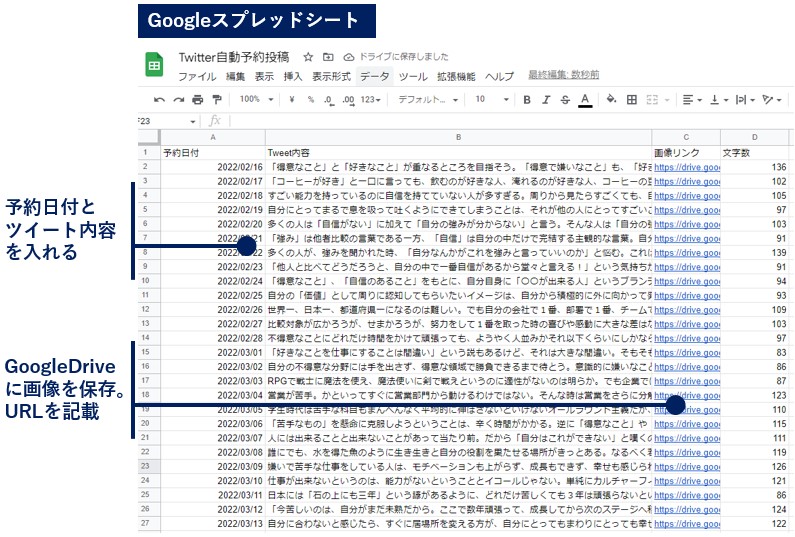Open the 100% zoom dropdown

(257, 99)
